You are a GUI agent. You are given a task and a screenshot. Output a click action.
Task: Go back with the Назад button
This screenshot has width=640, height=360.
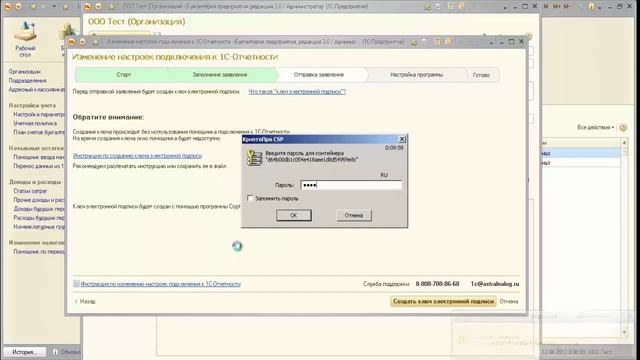(85, 301)
